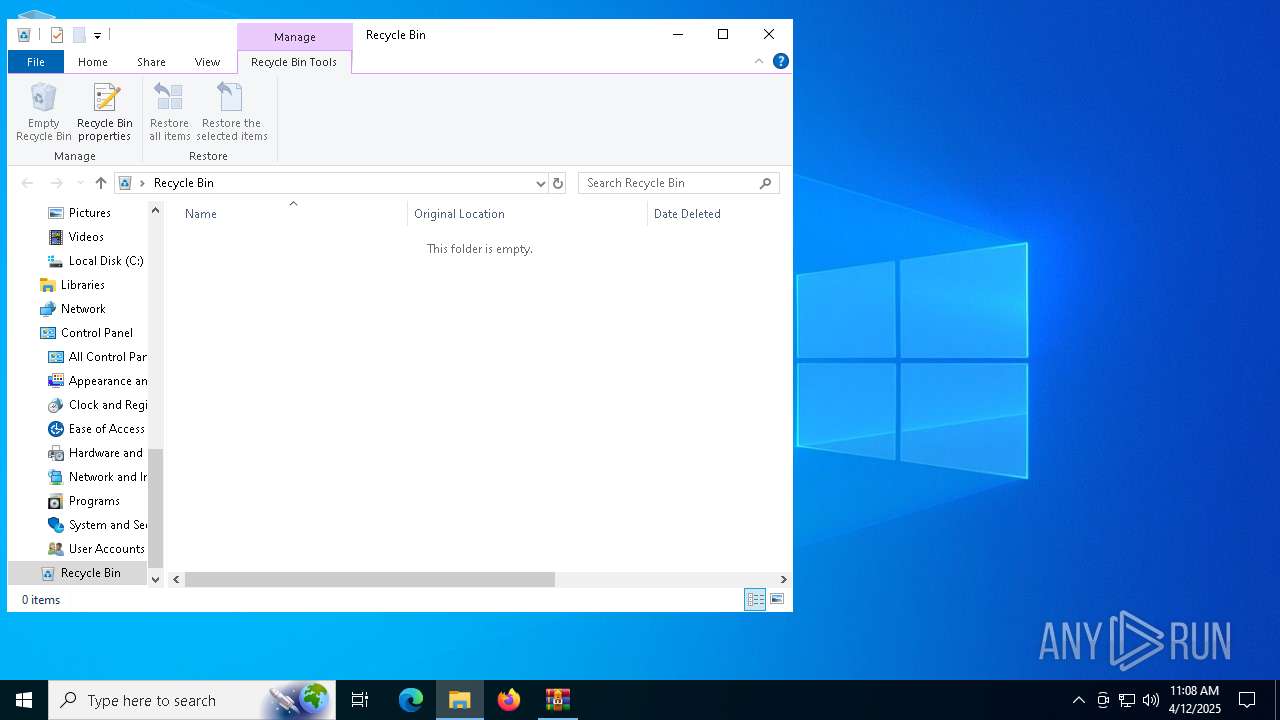Click the taskbar clock and date
Image resolution: width=1280 pixels, height=720 pixels.
click(1194, 700)
